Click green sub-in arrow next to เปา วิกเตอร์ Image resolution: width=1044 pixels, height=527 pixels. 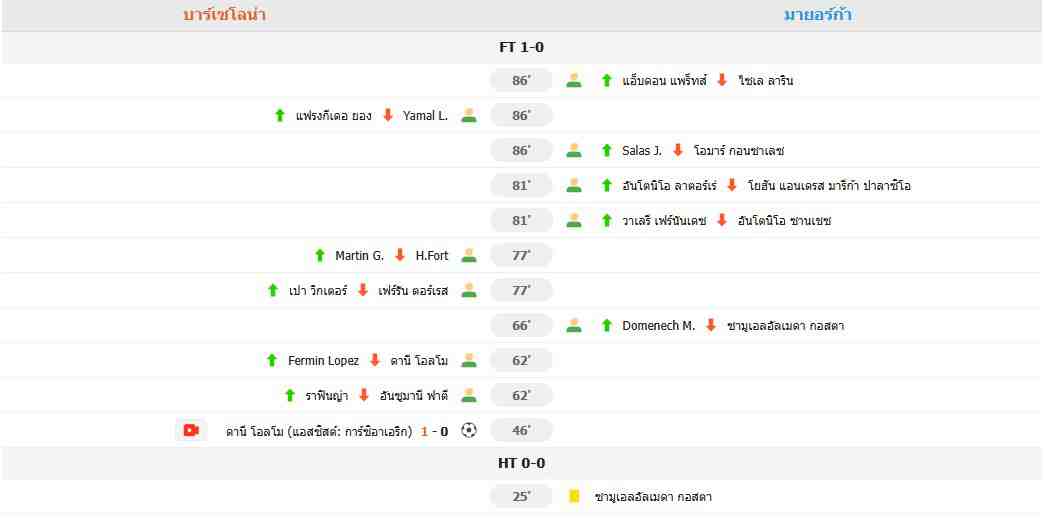[272, 290]
